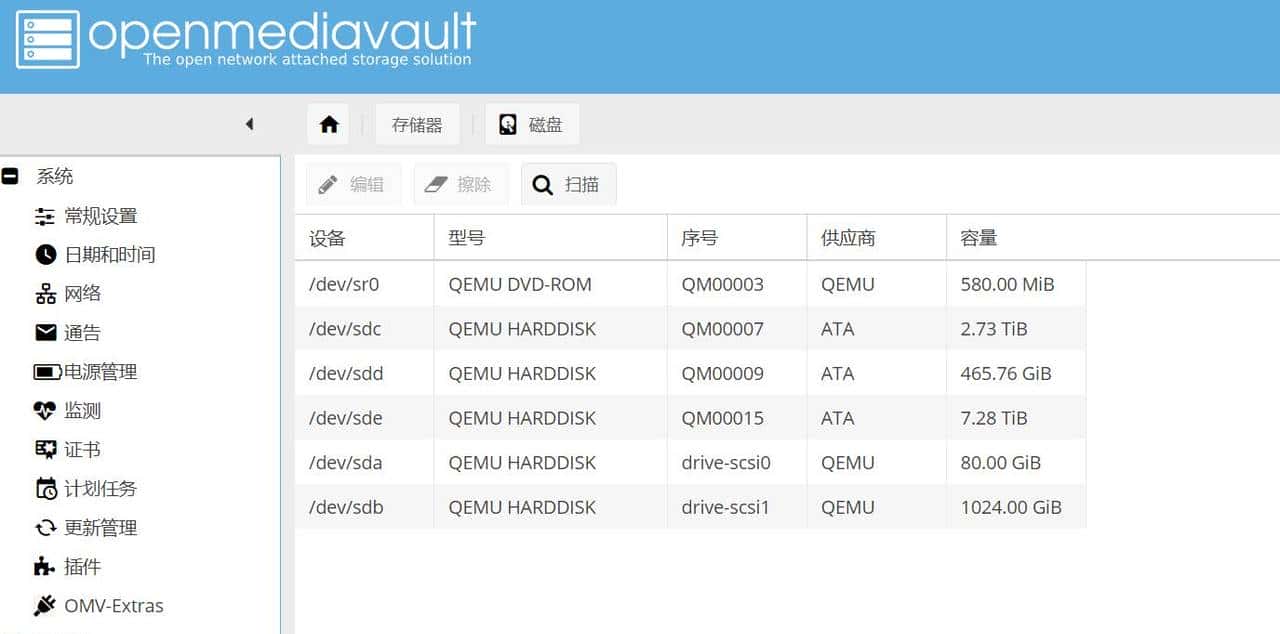
Task: Open 更新管理 update management item
Action: point(100,528)
